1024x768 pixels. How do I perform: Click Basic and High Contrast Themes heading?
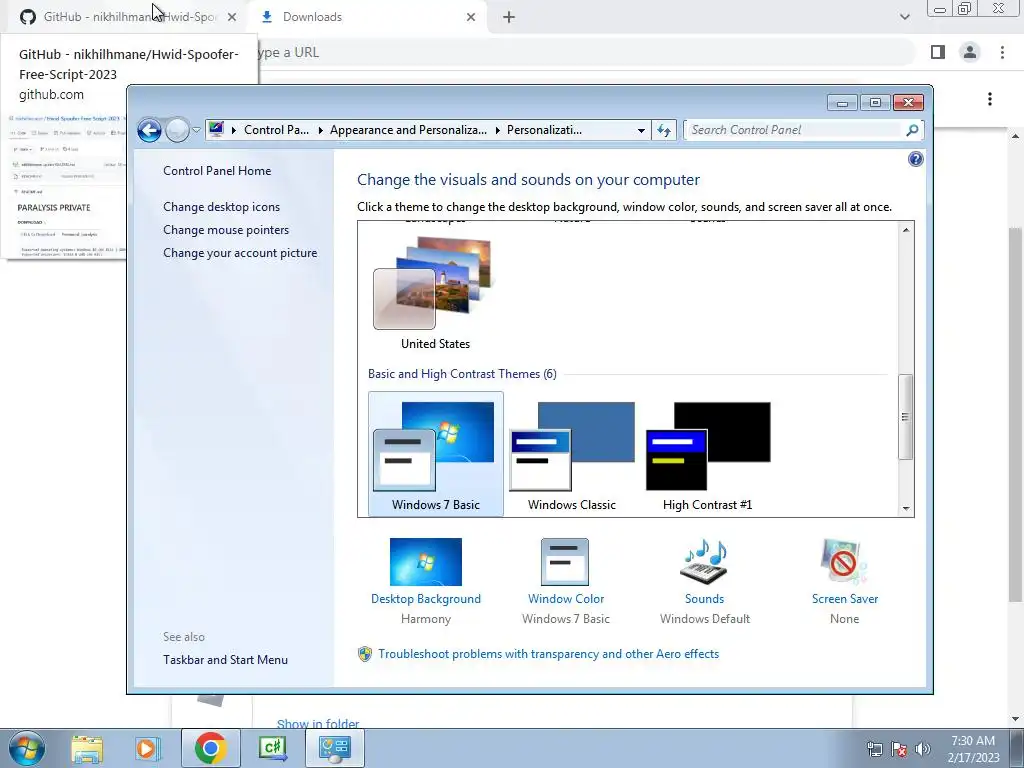point(462,374)
